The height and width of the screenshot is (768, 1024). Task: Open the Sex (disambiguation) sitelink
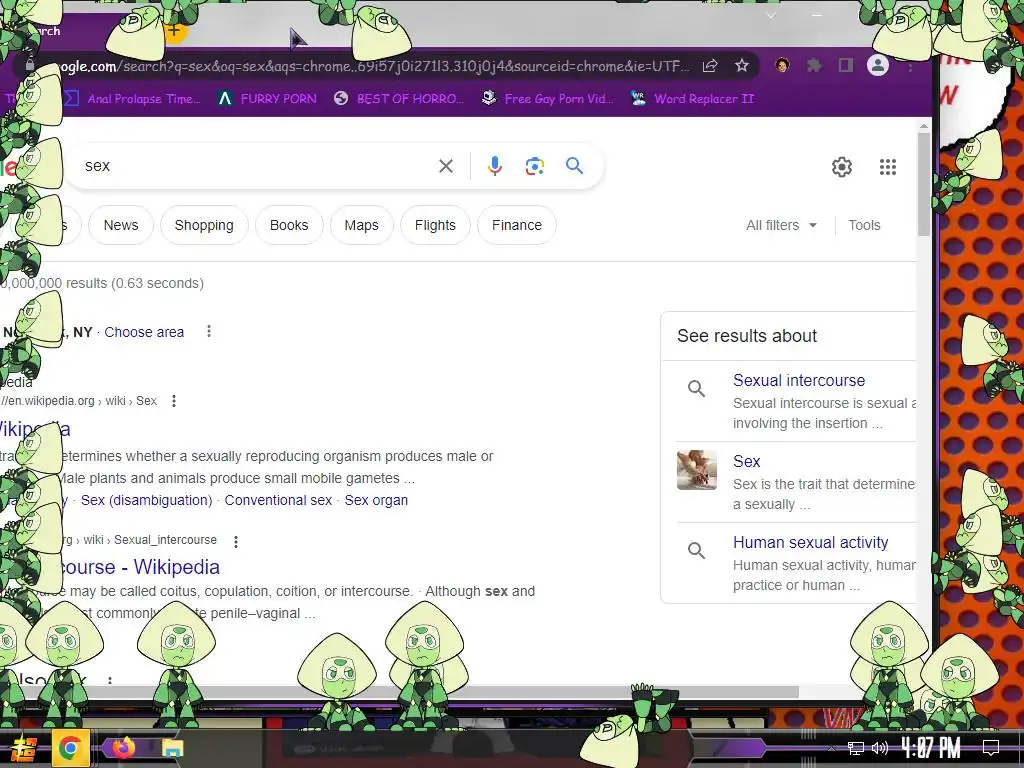coord(146,500)
